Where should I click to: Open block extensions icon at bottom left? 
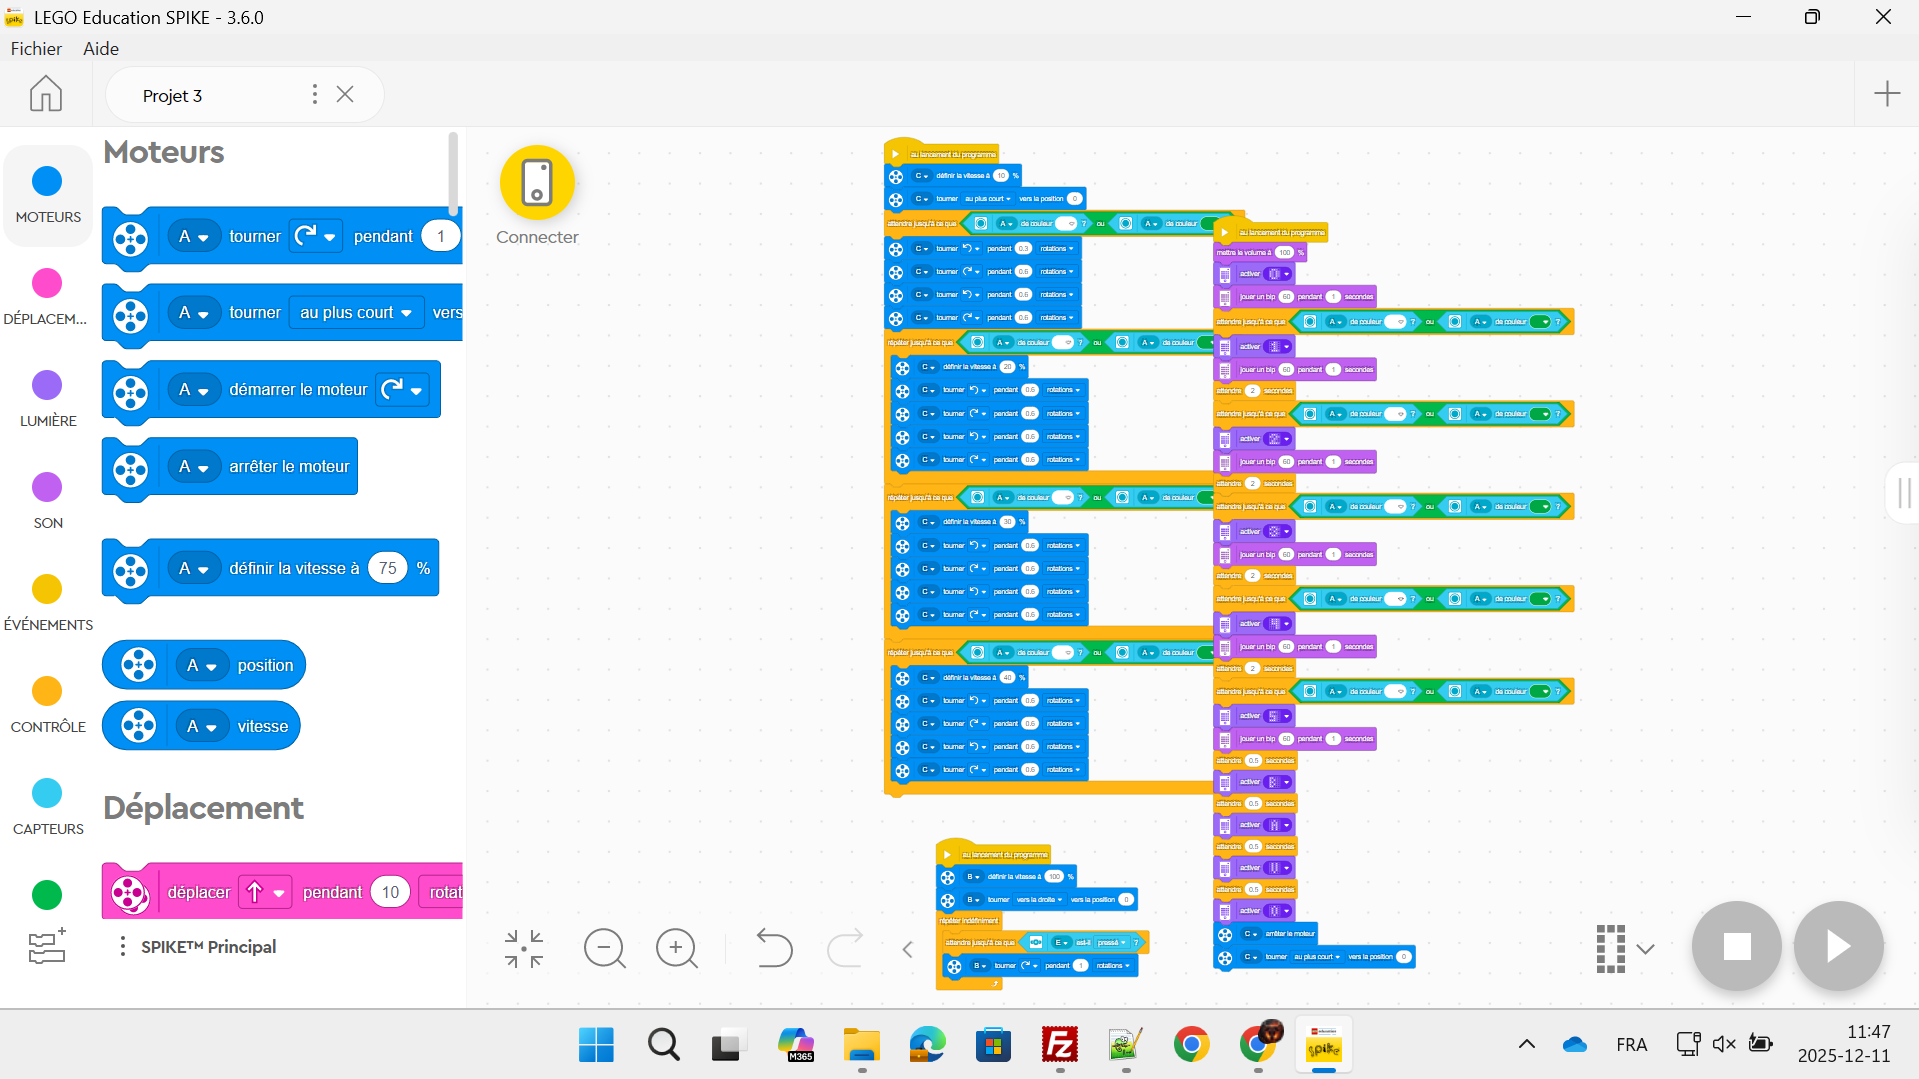point(47,946)
